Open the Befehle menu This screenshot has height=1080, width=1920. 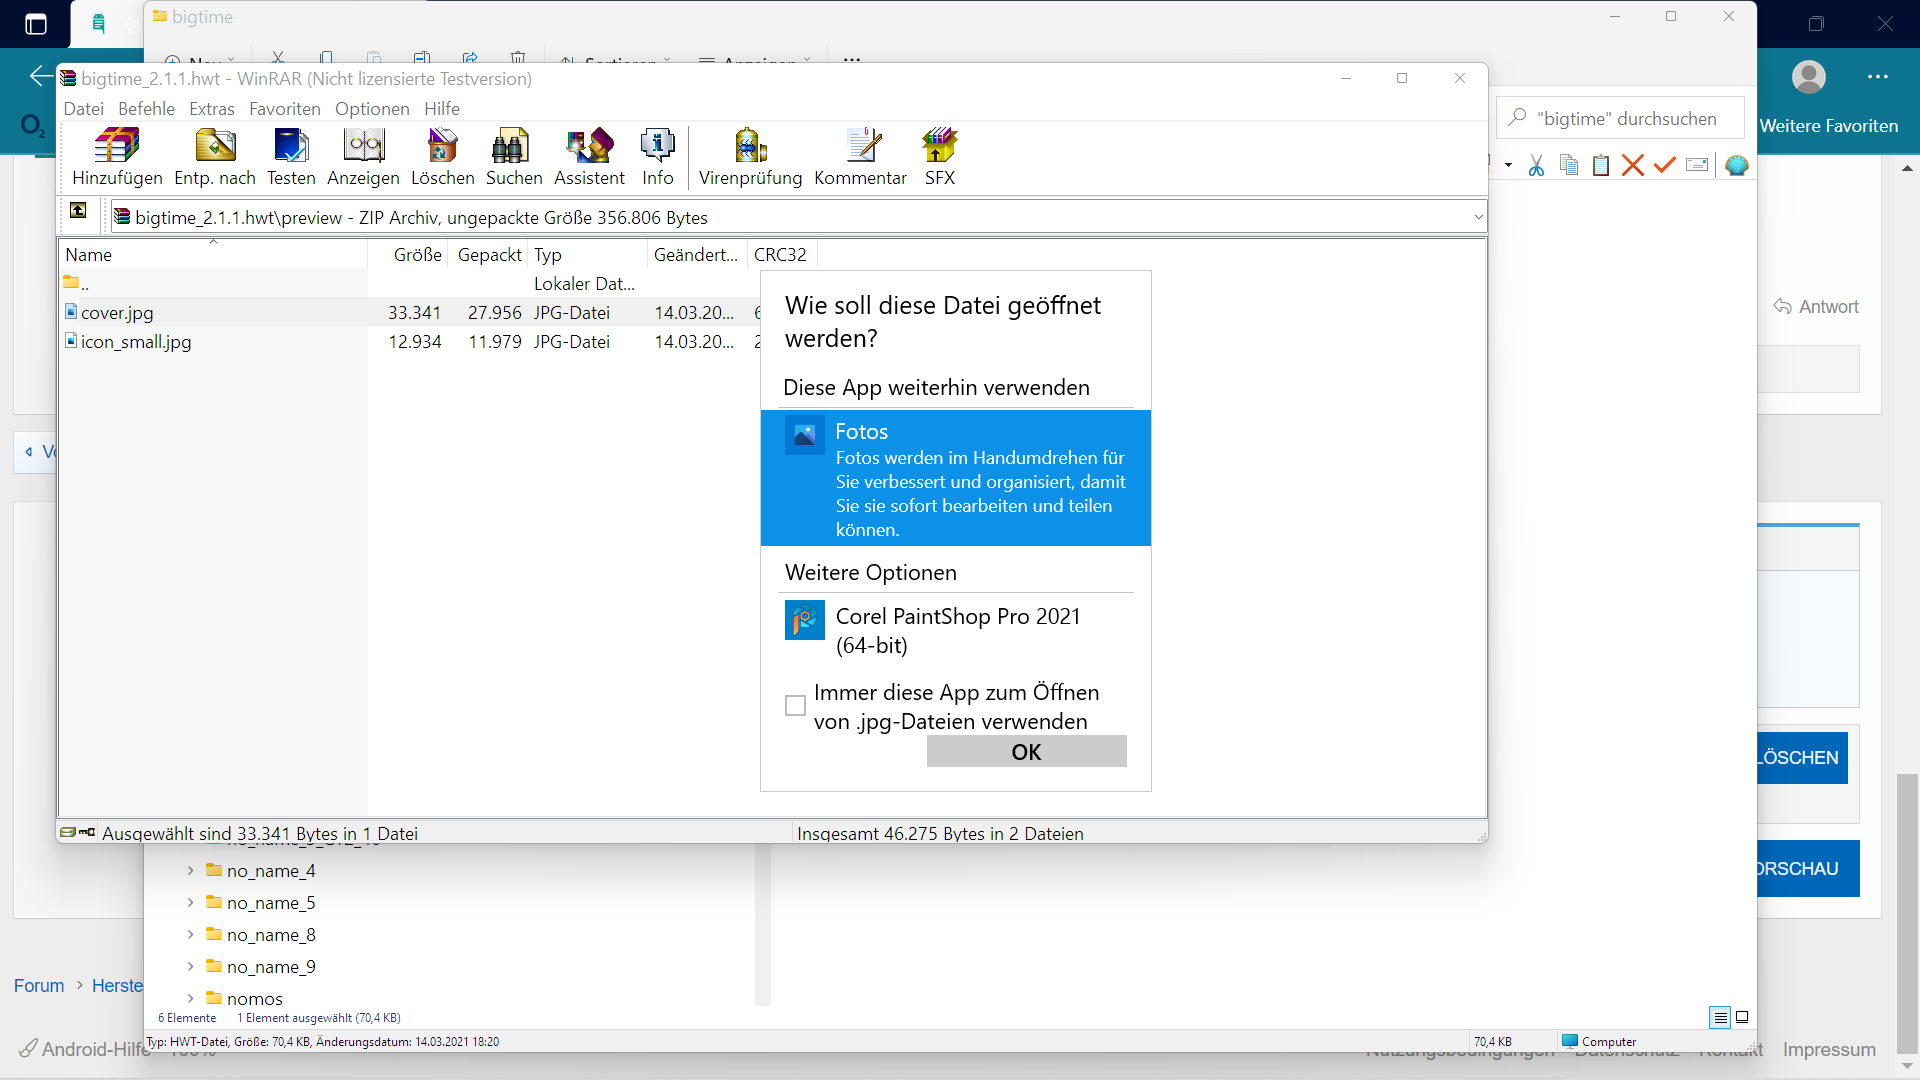[x=146, y=109]
